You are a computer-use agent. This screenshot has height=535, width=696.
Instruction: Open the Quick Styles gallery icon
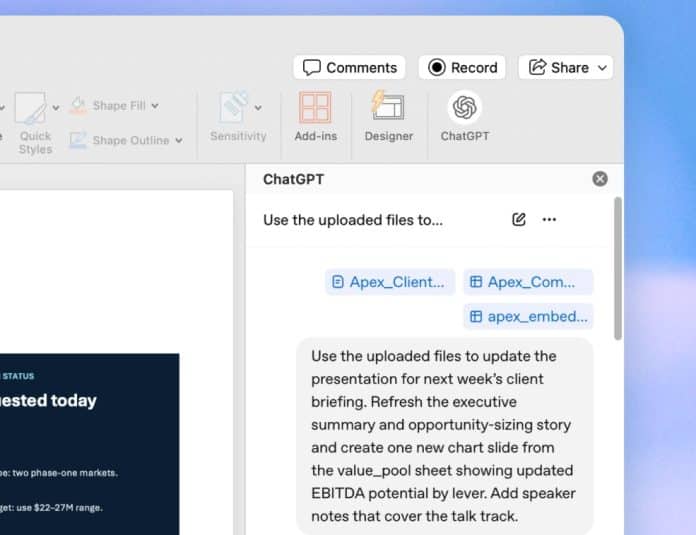coord(31,108)
